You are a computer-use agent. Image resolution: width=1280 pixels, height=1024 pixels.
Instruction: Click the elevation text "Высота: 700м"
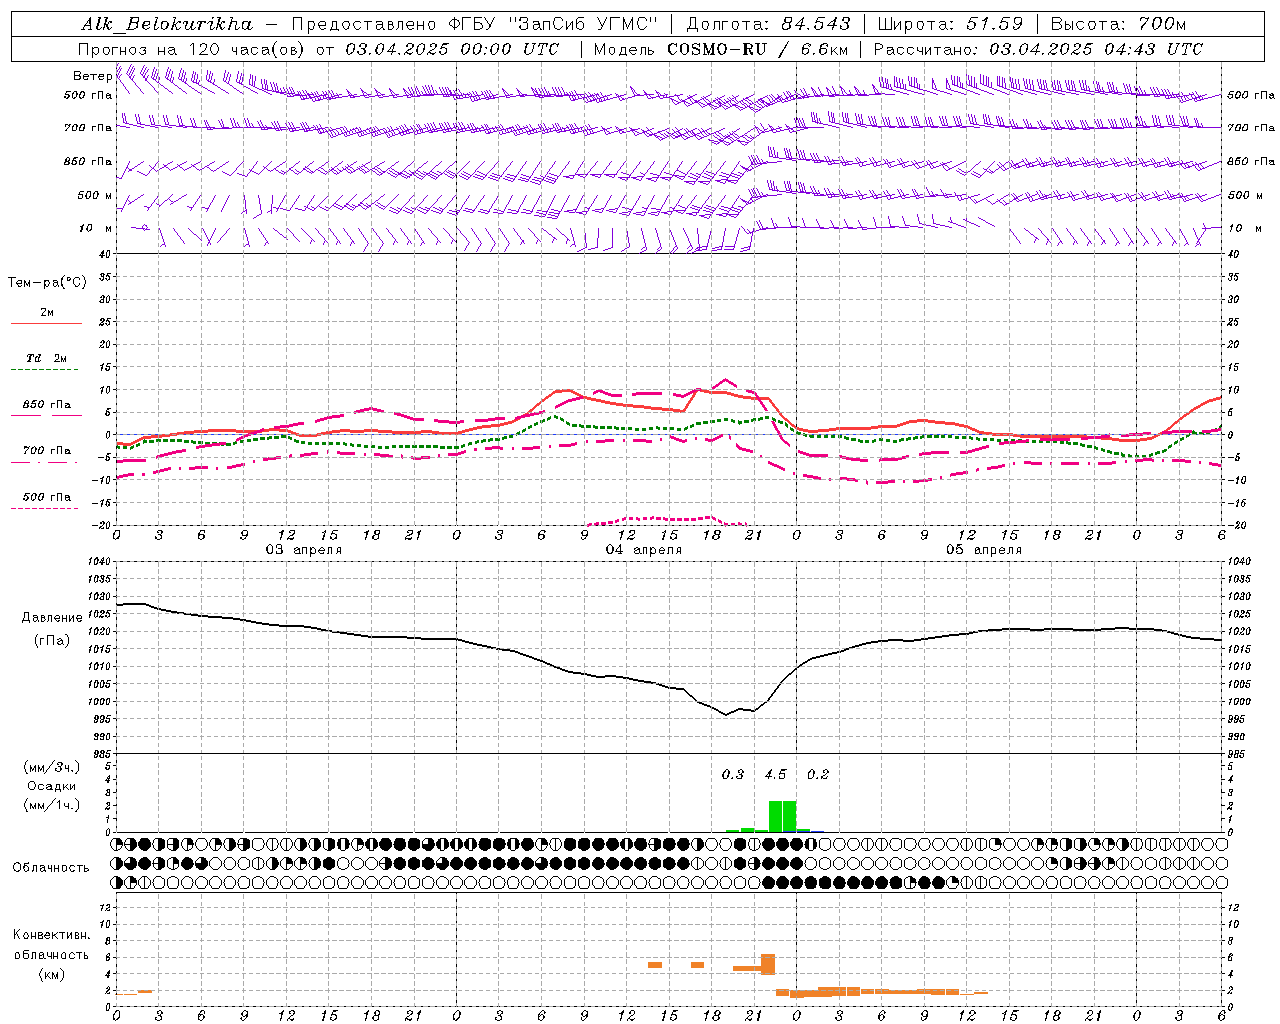click(1118, 24)
